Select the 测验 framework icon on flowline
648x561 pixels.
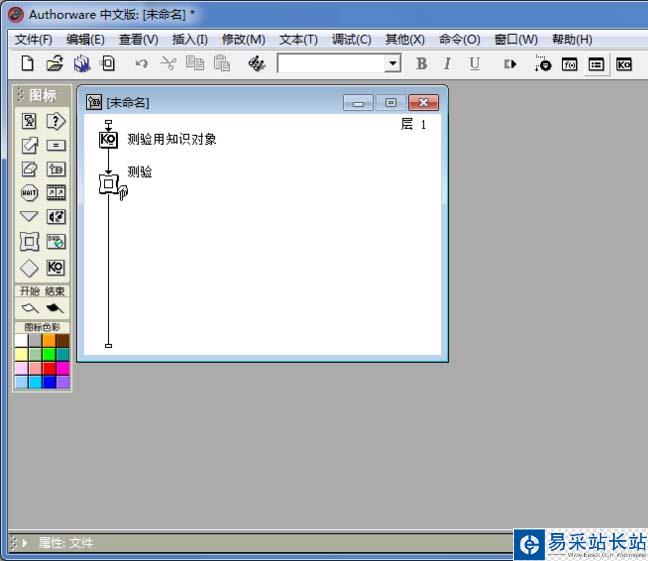pyautogui.click(x=109, y=184)
